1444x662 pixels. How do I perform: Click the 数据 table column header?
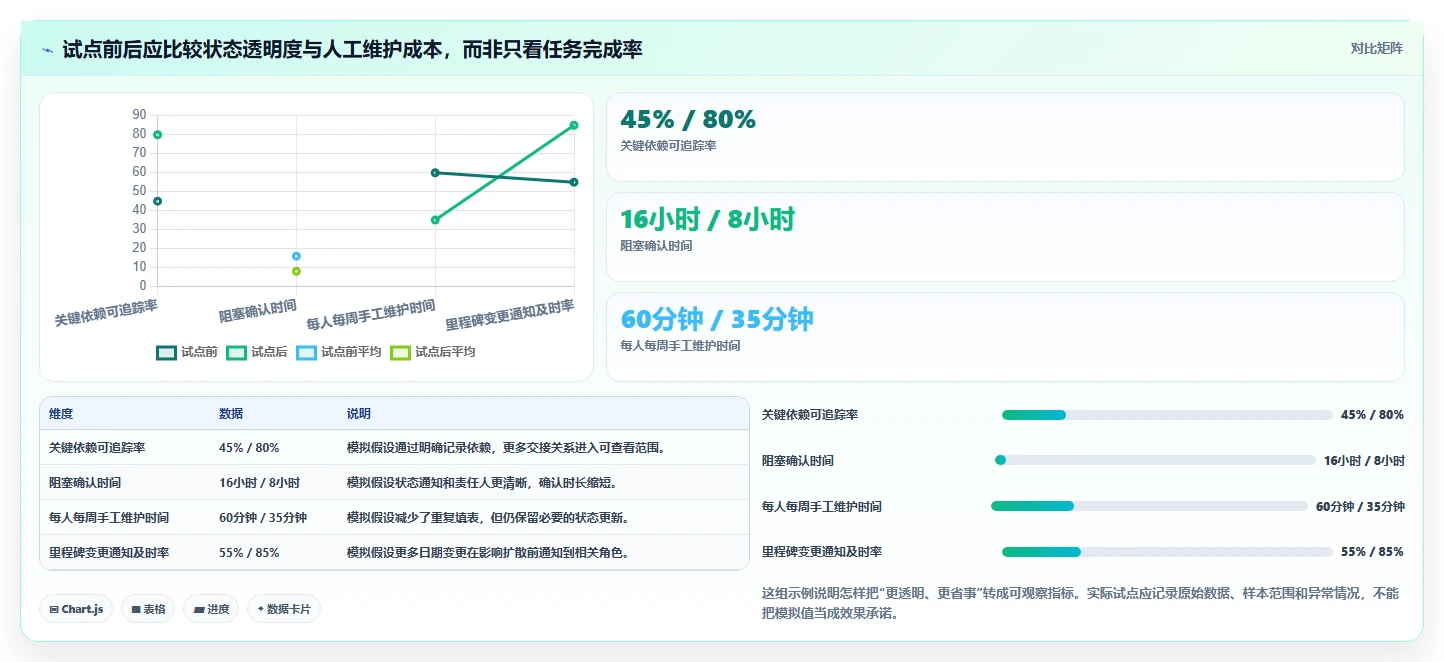[x=231, y=414]
